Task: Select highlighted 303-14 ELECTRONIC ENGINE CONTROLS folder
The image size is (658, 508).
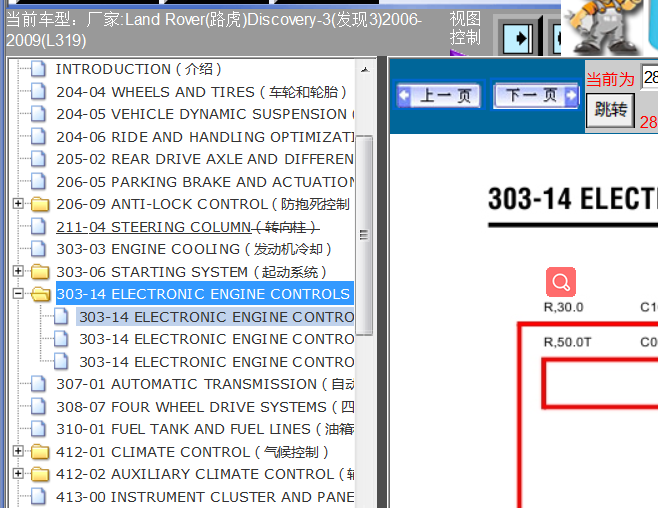Action: point(205,294)
